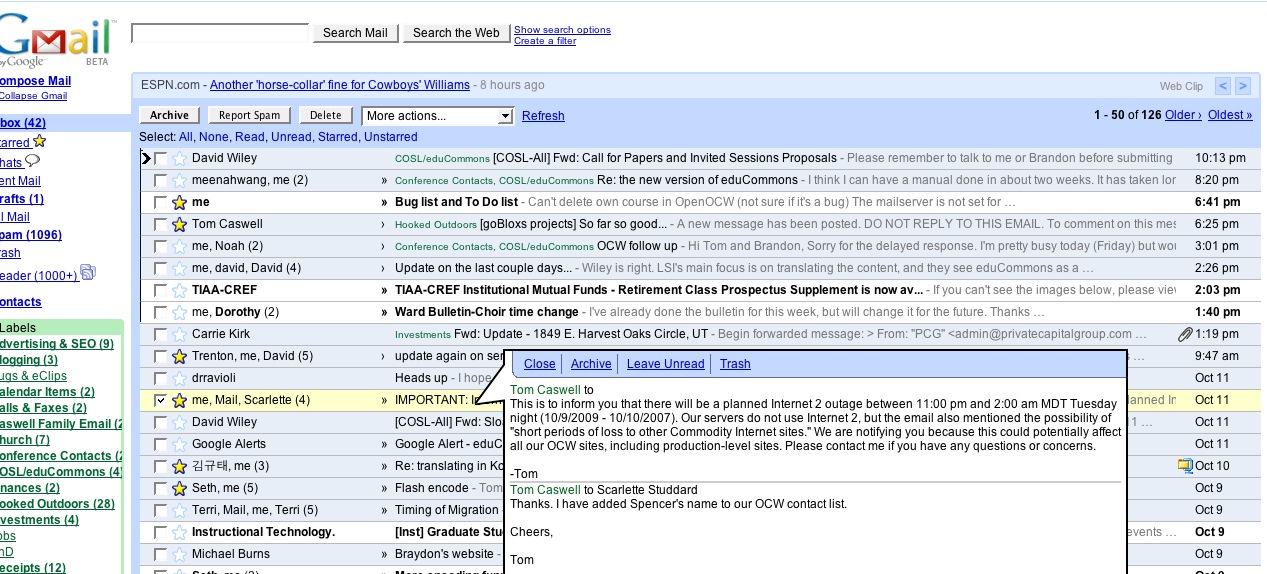Click the mail search input field
The width and height of the screenshot is (1267, 574).
[220, 33]
